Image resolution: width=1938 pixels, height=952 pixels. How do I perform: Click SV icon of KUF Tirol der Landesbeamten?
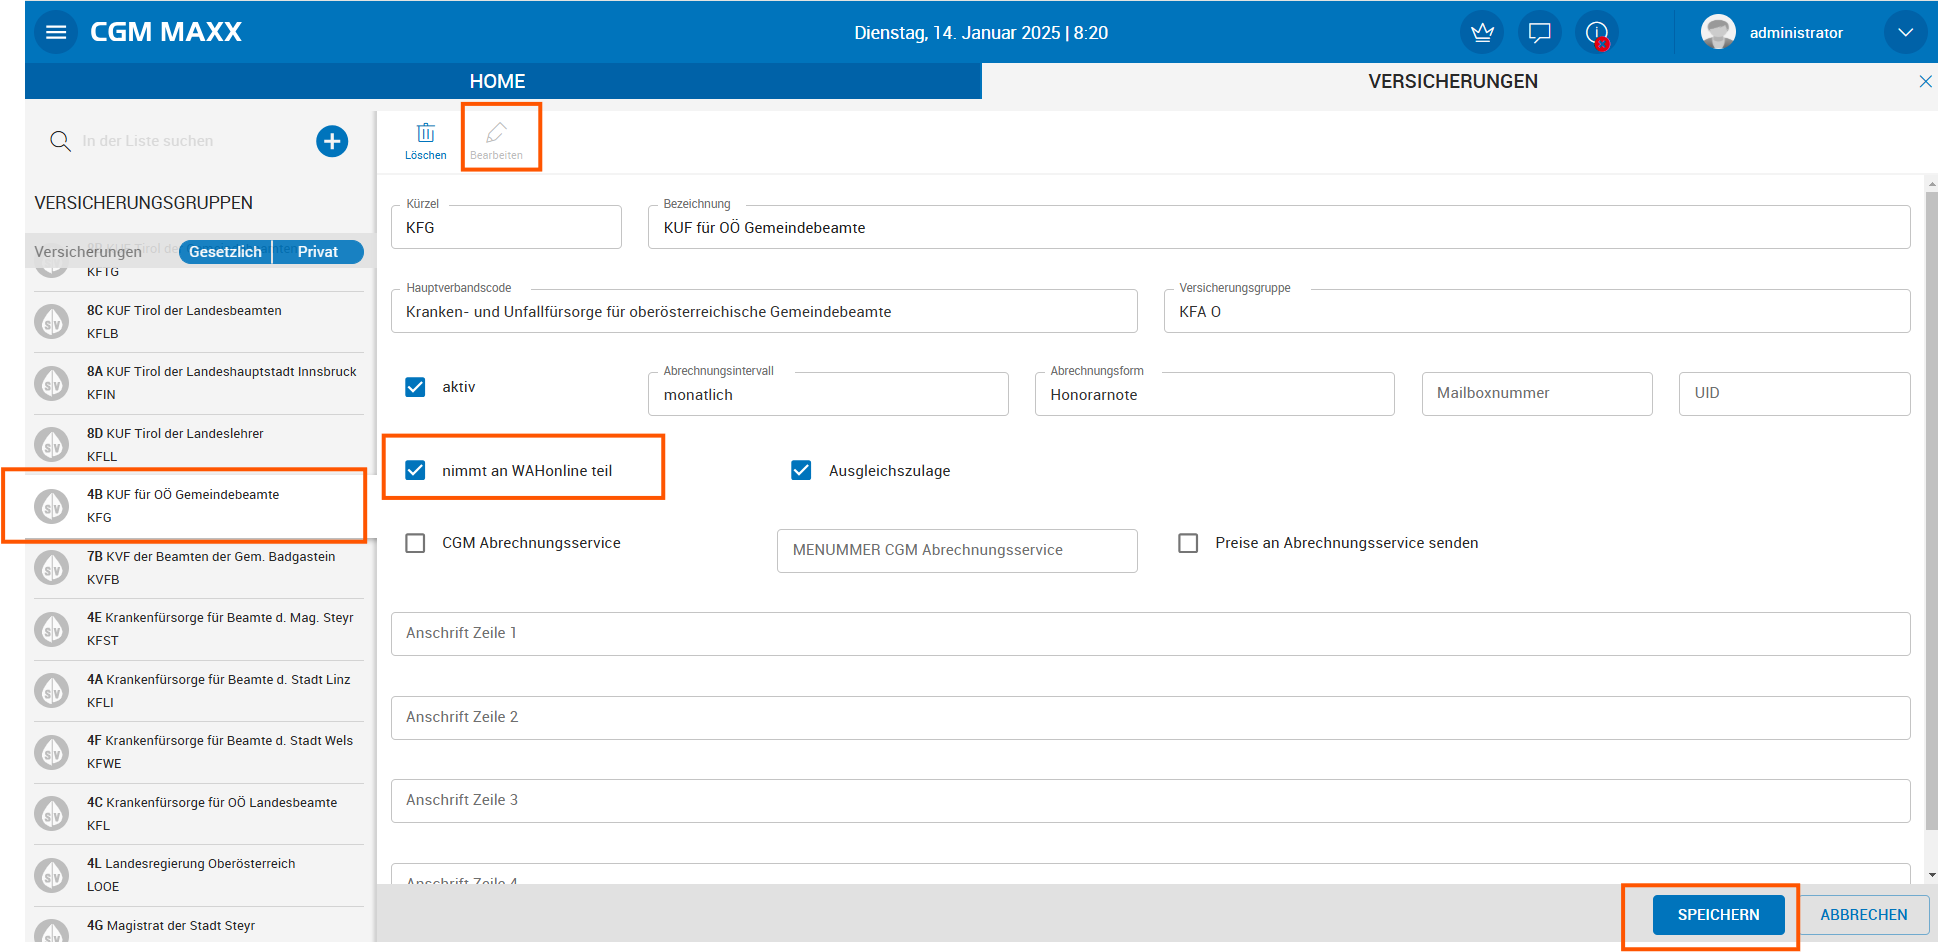(x=52, y=322)
